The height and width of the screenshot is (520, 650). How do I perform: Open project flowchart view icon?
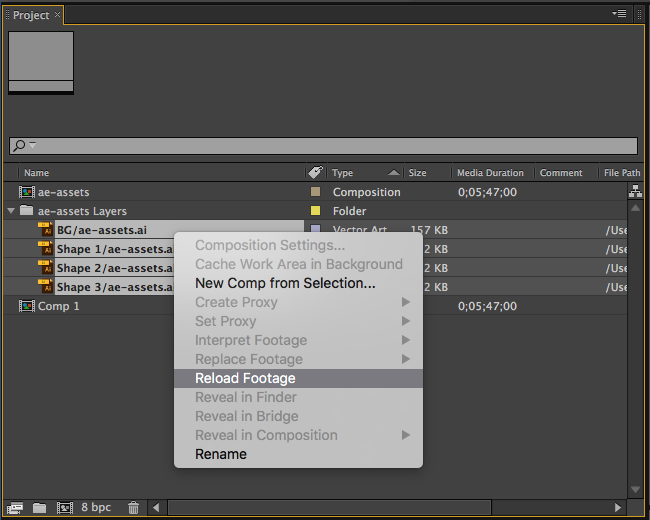point(635,192)
